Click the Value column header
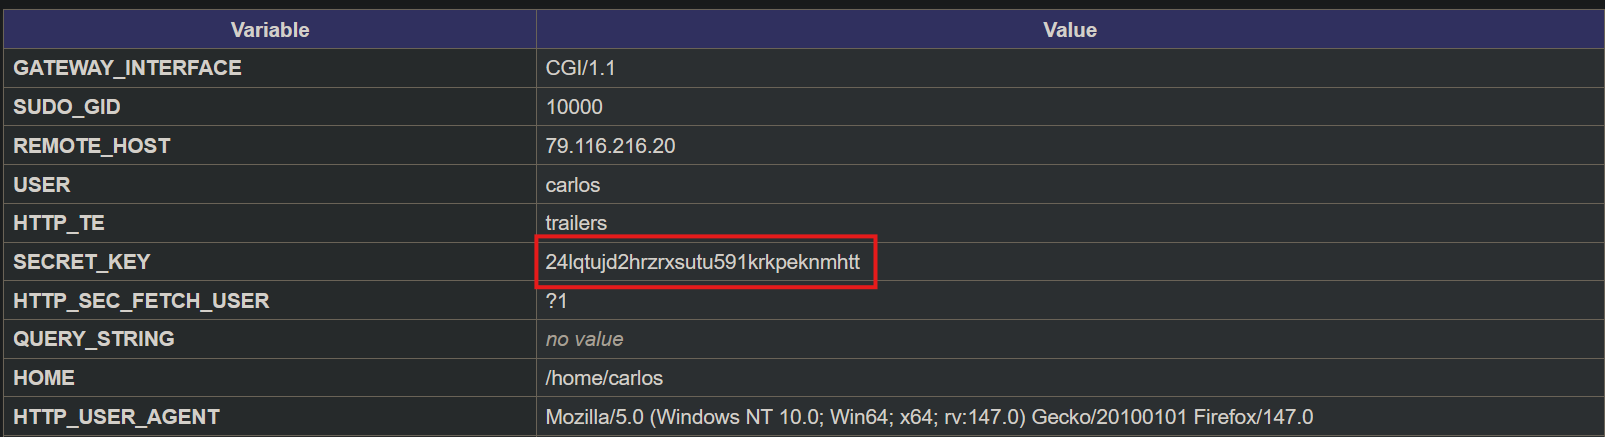The image size is (1605, 437). point(1070,30)
